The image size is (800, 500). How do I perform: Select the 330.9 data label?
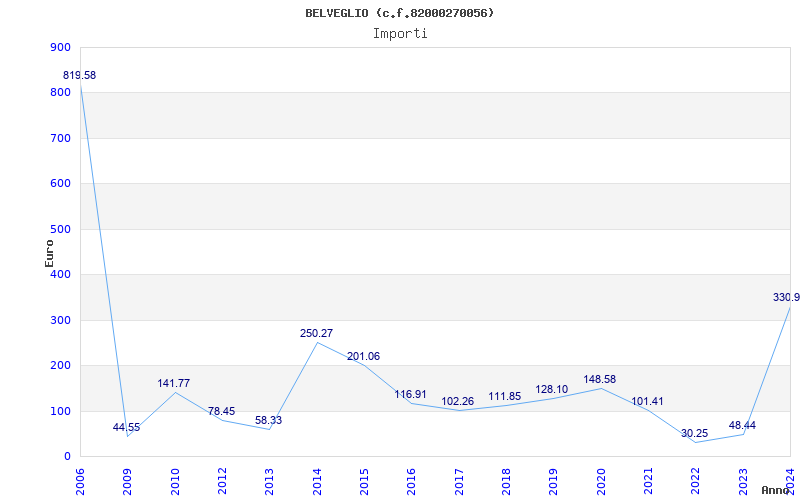coord(786,297)
